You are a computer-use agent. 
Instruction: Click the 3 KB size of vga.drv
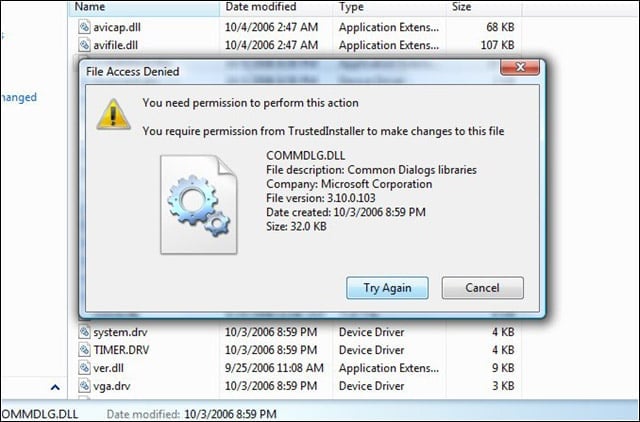click(x=503, y=386)
